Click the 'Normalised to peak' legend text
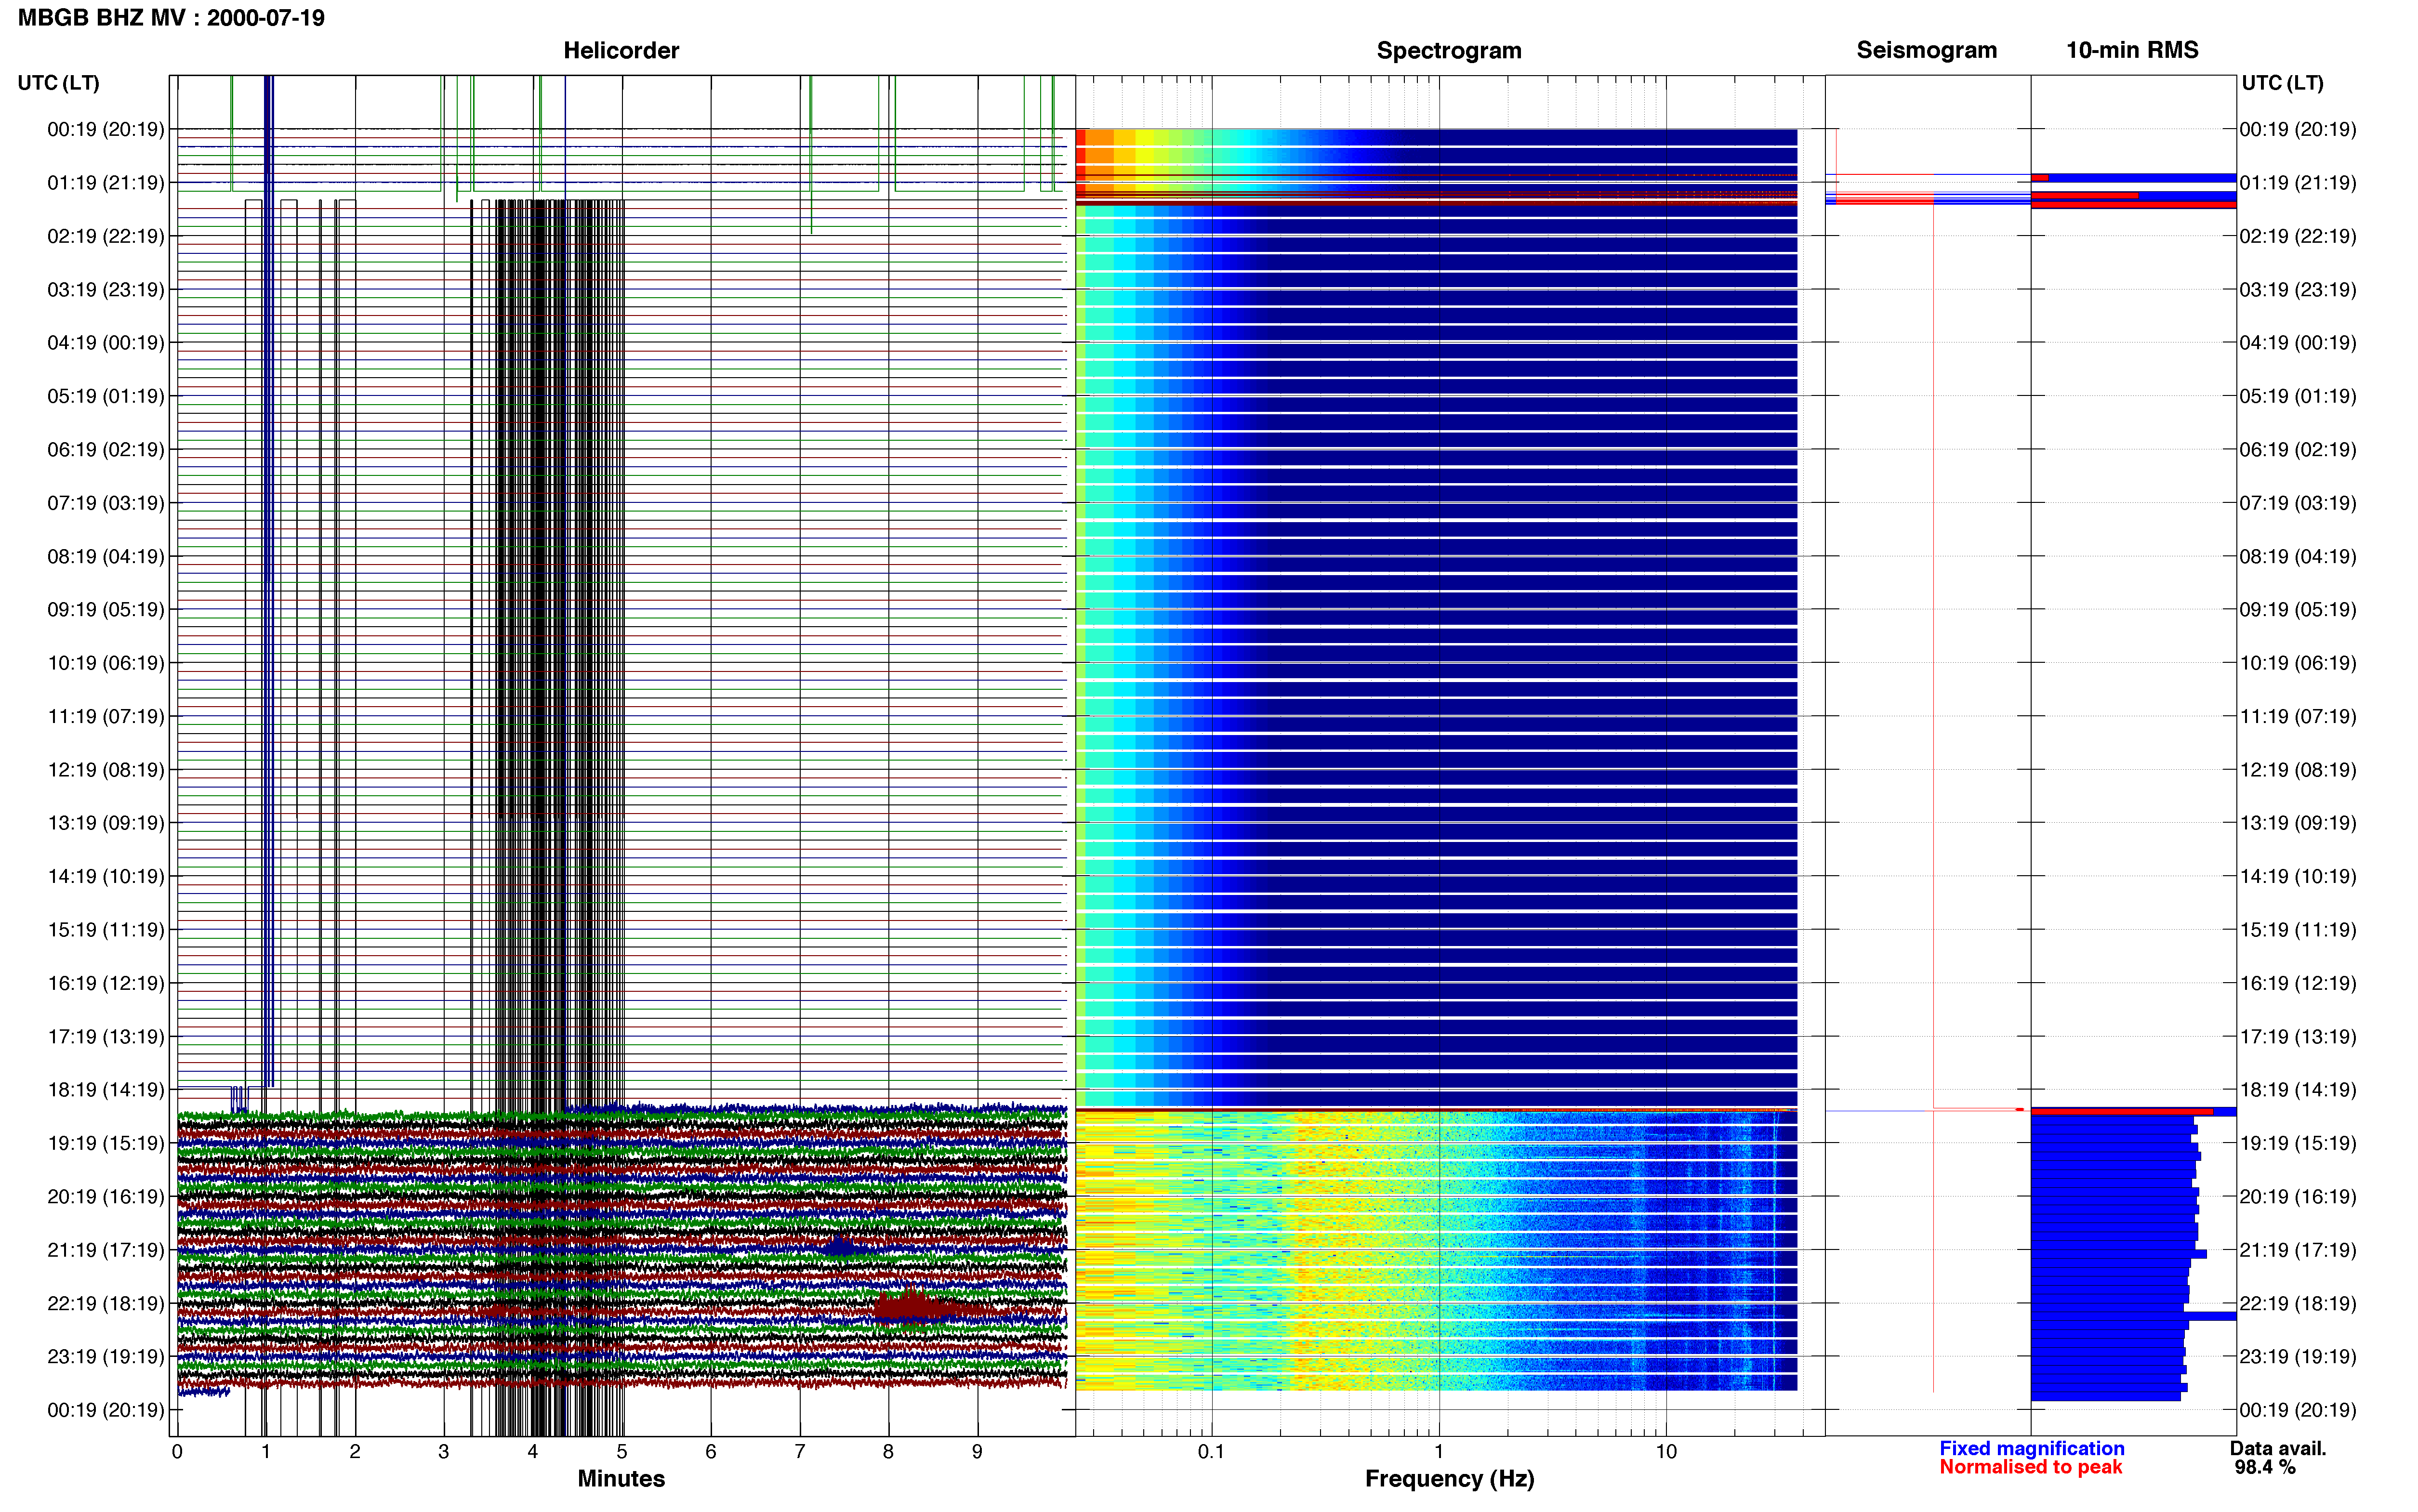The image size is (2418, 1512). (2030, 1467)
